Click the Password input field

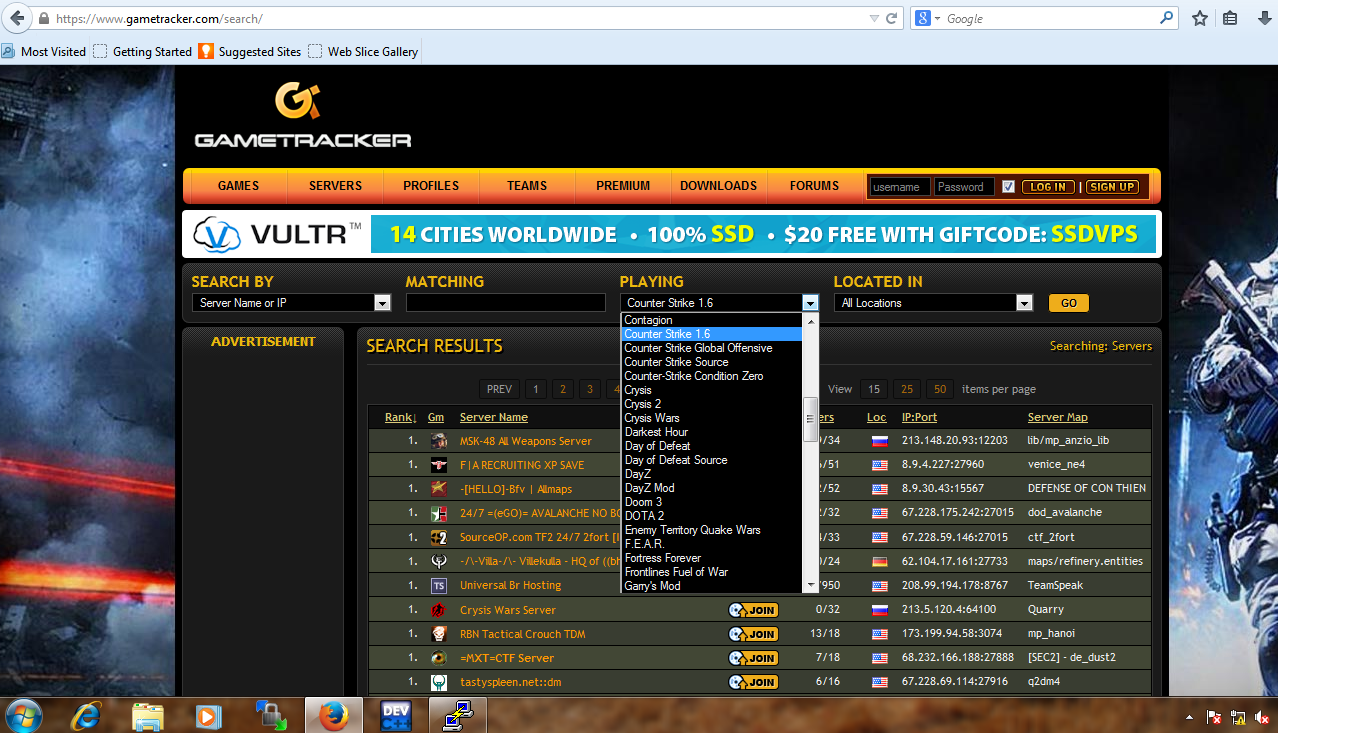pyautogui.click(x=964, y=187)
